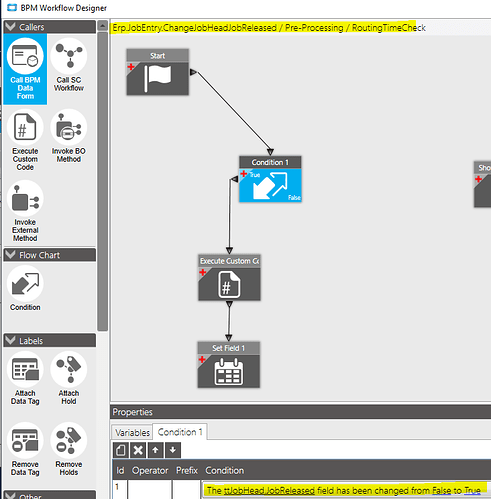The height and width of the screenshot is (499, 491).
Task: Collapse the Labels section
Action: click(11, 340)
